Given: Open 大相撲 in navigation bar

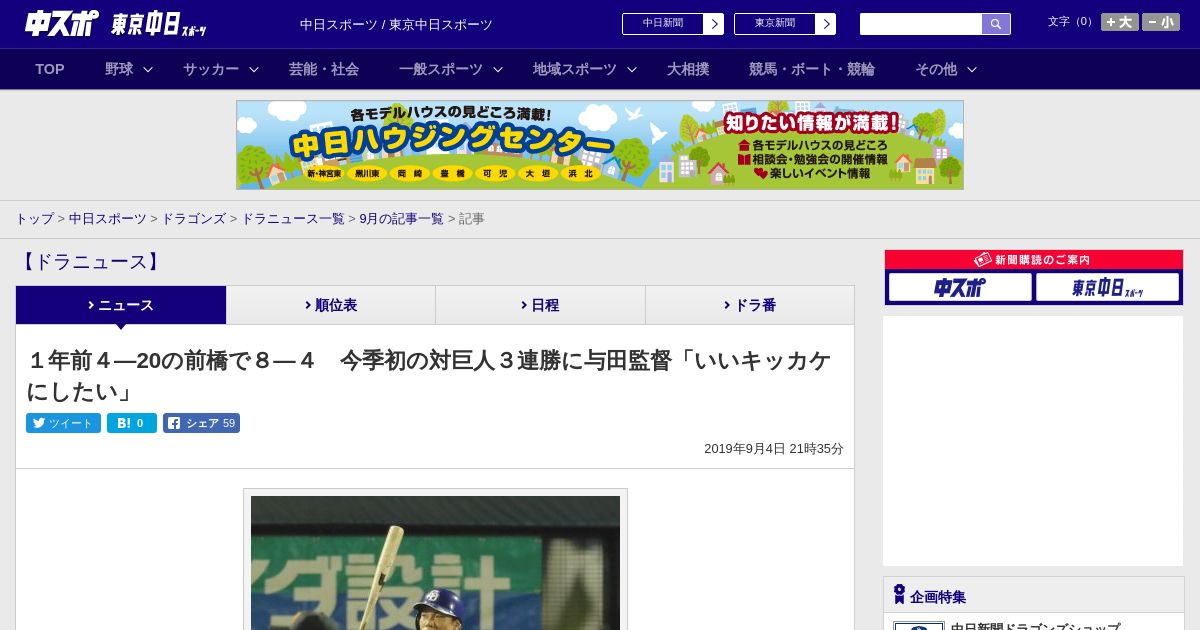Looking at the screenshot, I should [x=688, y=69].
